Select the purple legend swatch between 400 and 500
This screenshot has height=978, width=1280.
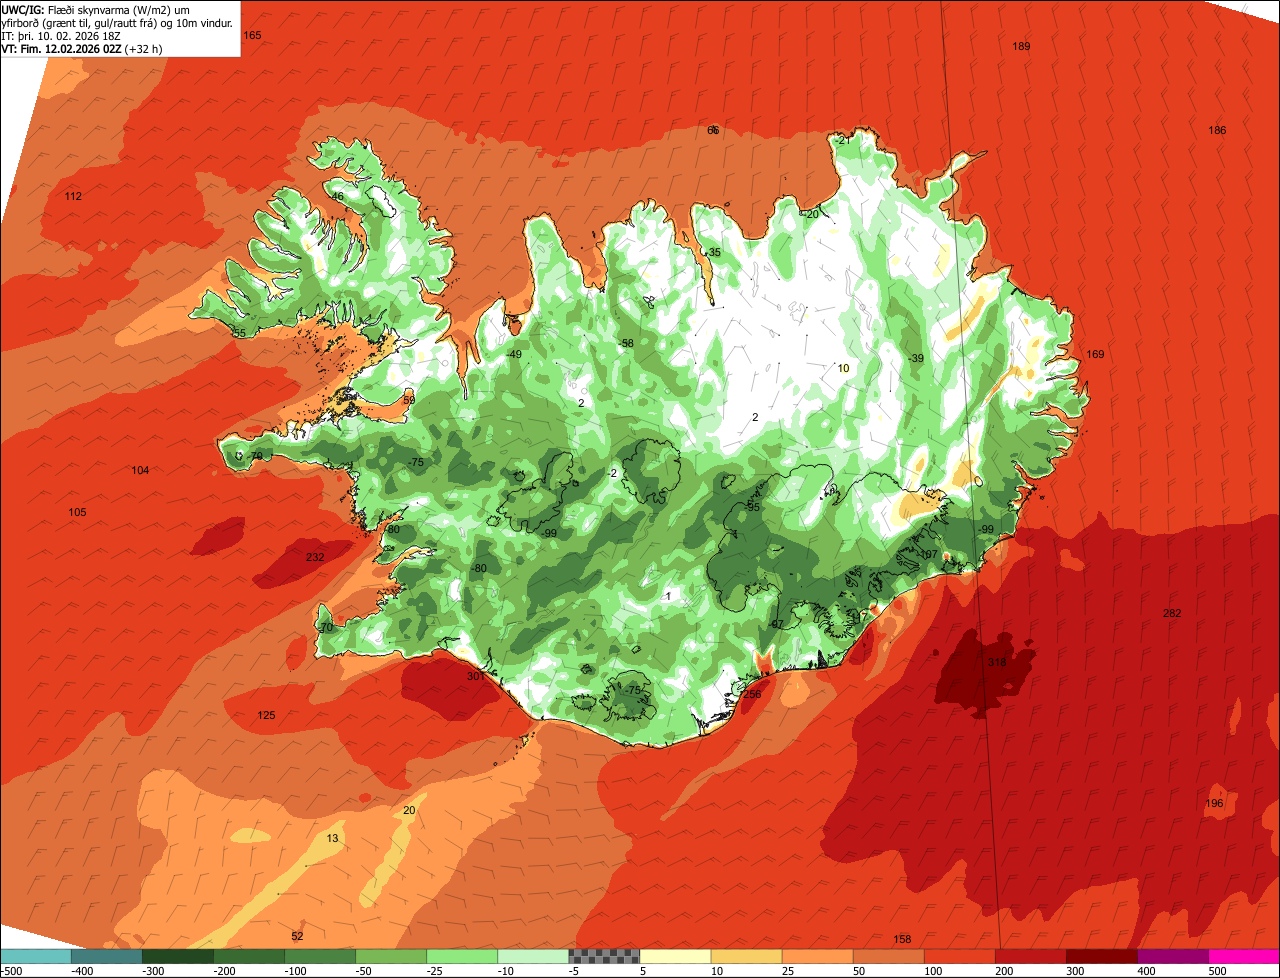point(1173,956)
